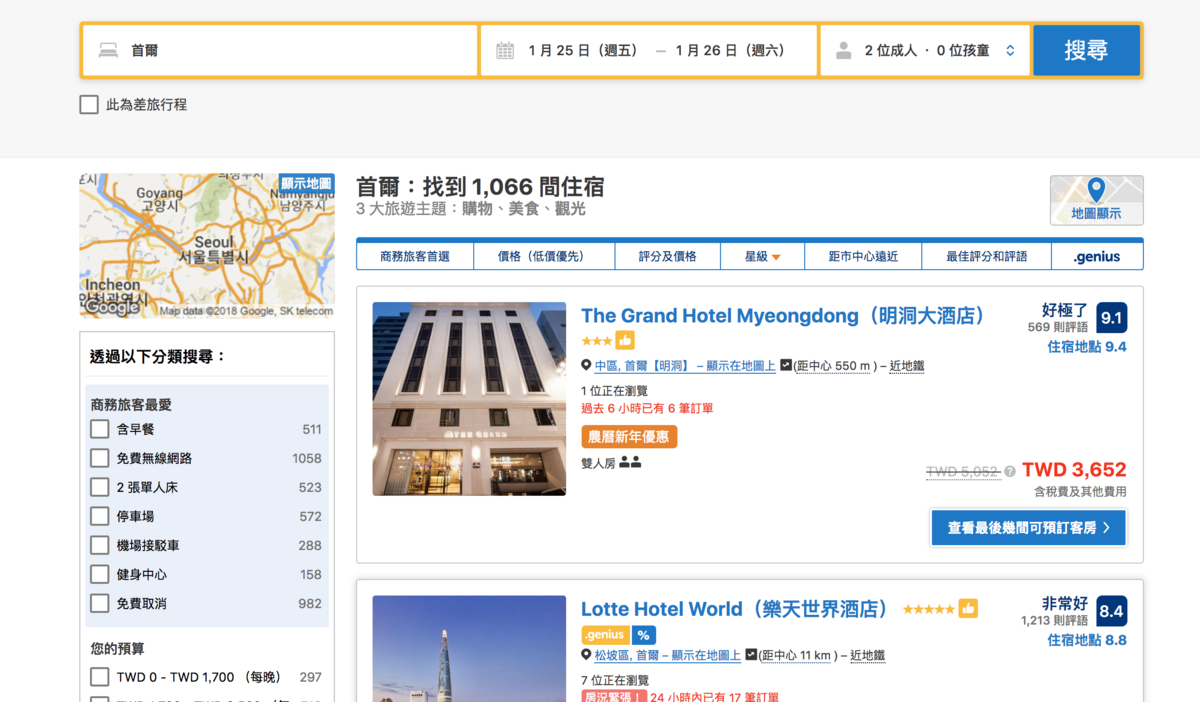Click the 近地鐵 label on Grand Hotel listing
This screenshot has width=1200, height=702.
907,366
